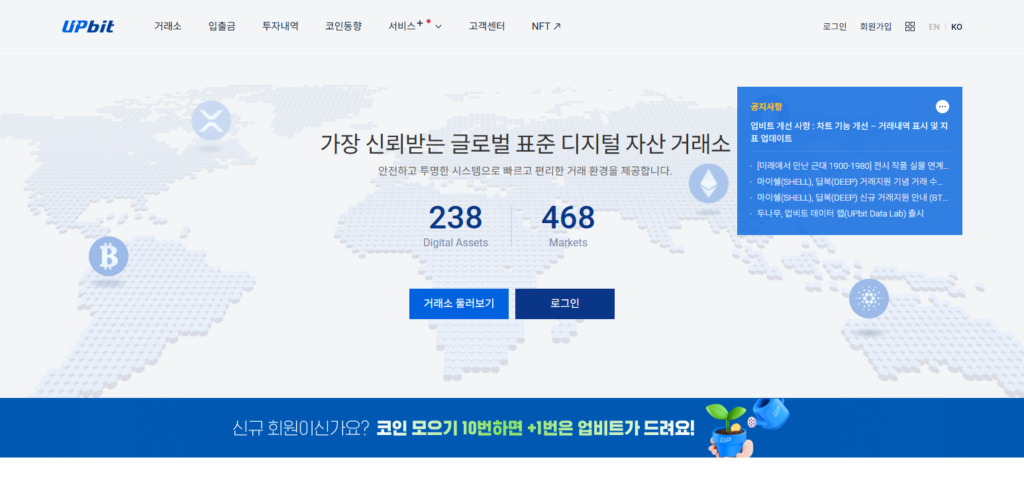Click the XRP coin icon on map

coord(211,121)
